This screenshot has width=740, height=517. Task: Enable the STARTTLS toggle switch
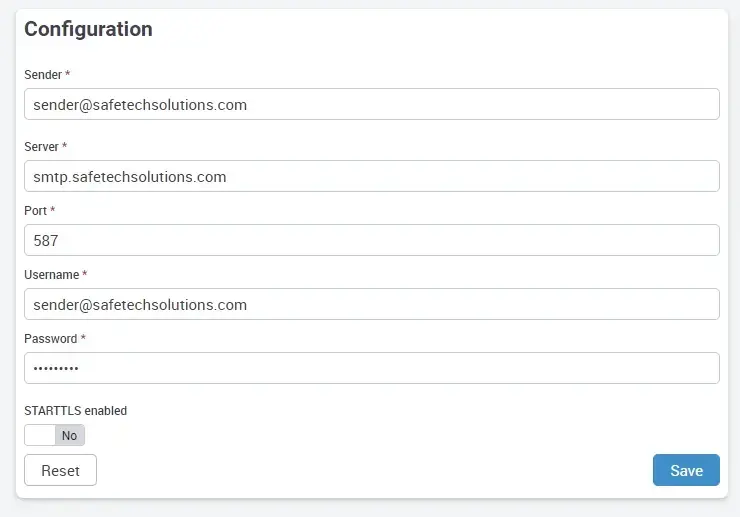(55, 435)
